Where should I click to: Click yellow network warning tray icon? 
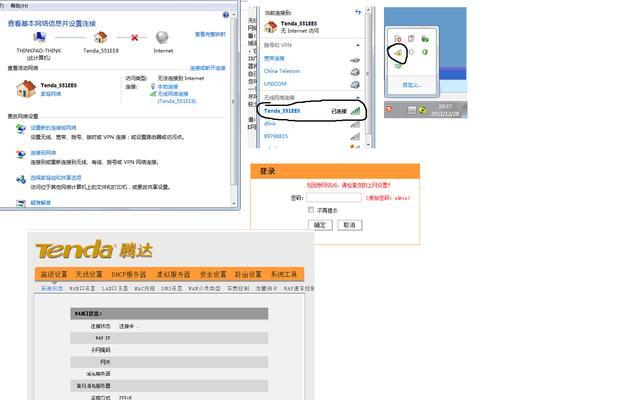click(x=398, y=53)
